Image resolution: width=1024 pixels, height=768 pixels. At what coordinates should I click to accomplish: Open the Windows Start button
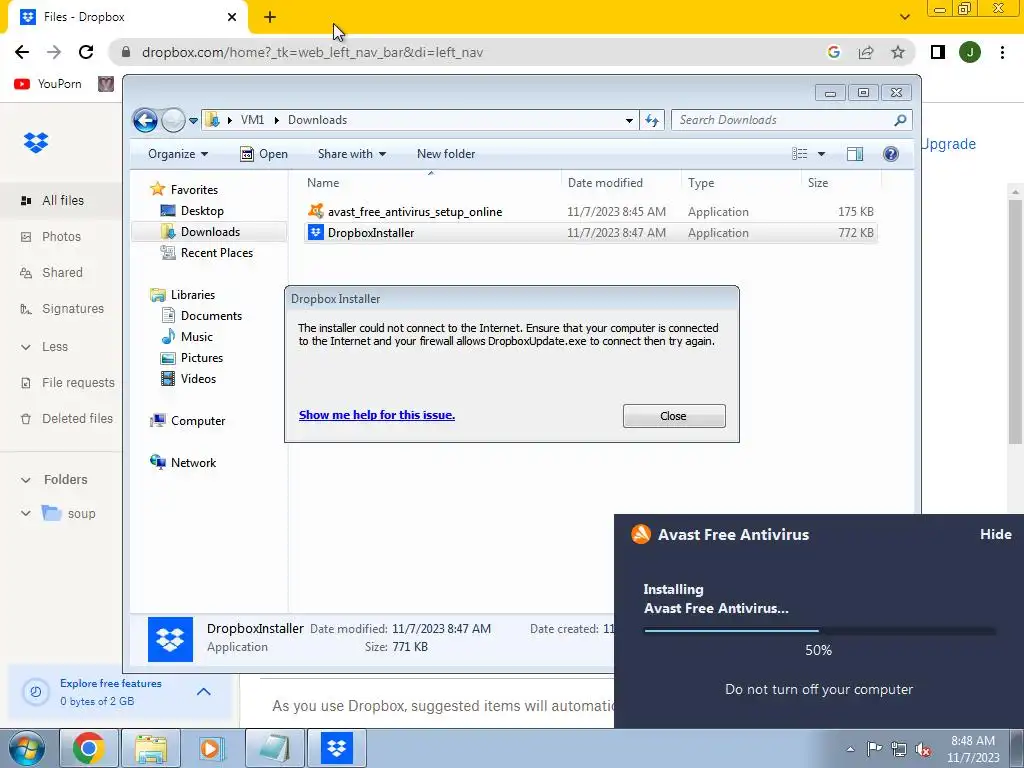point(26,748)
